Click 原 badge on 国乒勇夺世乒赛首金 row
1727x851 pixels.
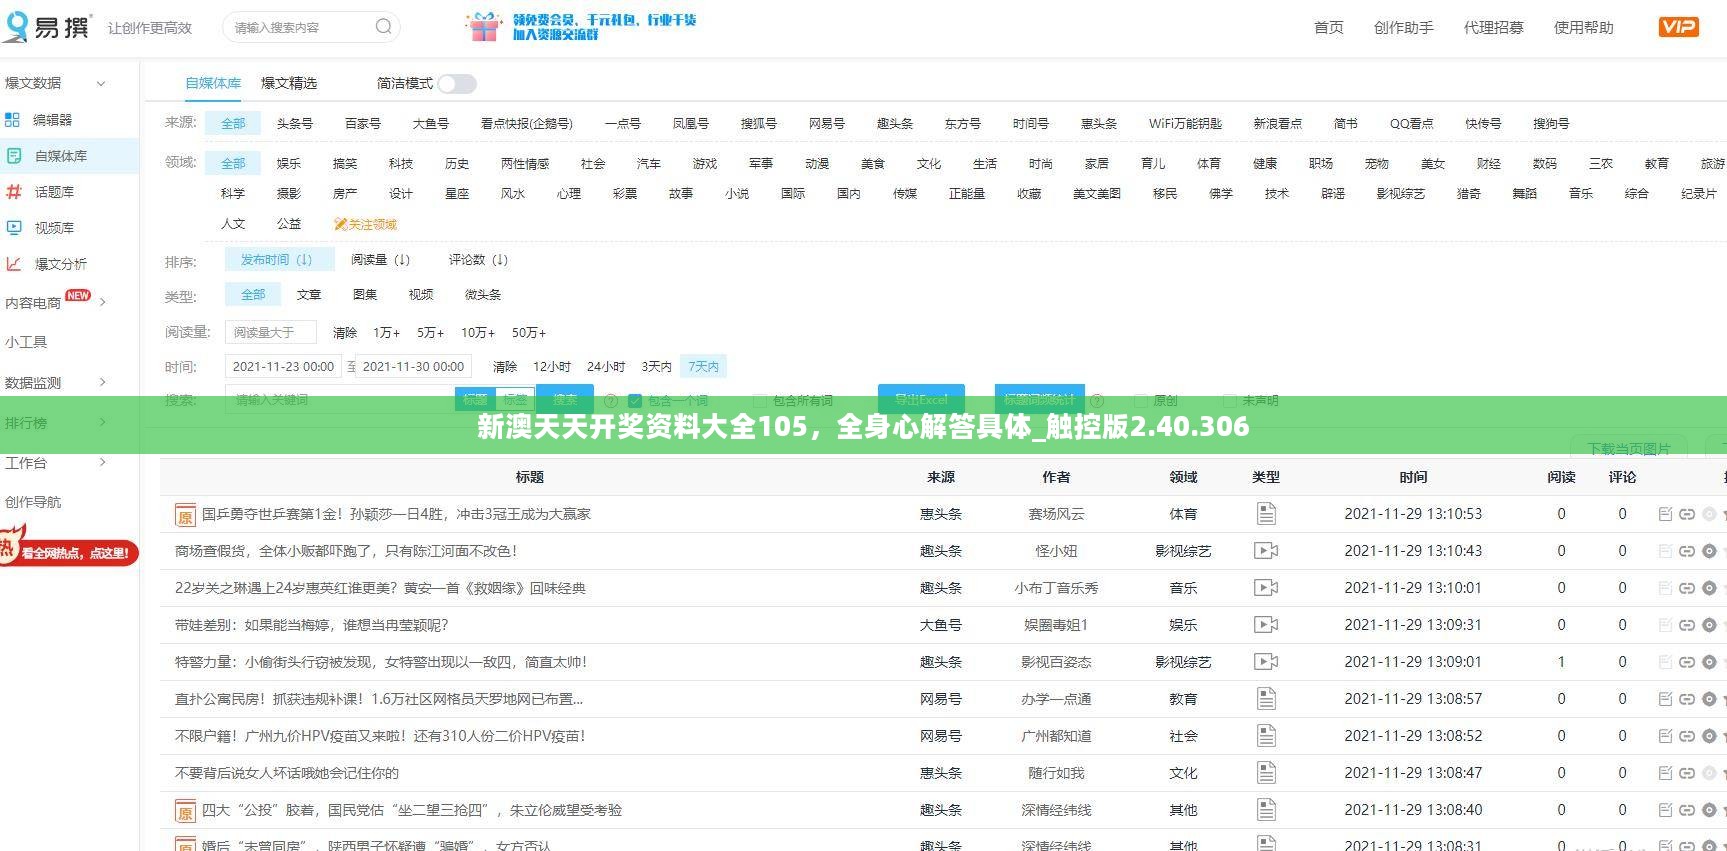pos(185,515)
